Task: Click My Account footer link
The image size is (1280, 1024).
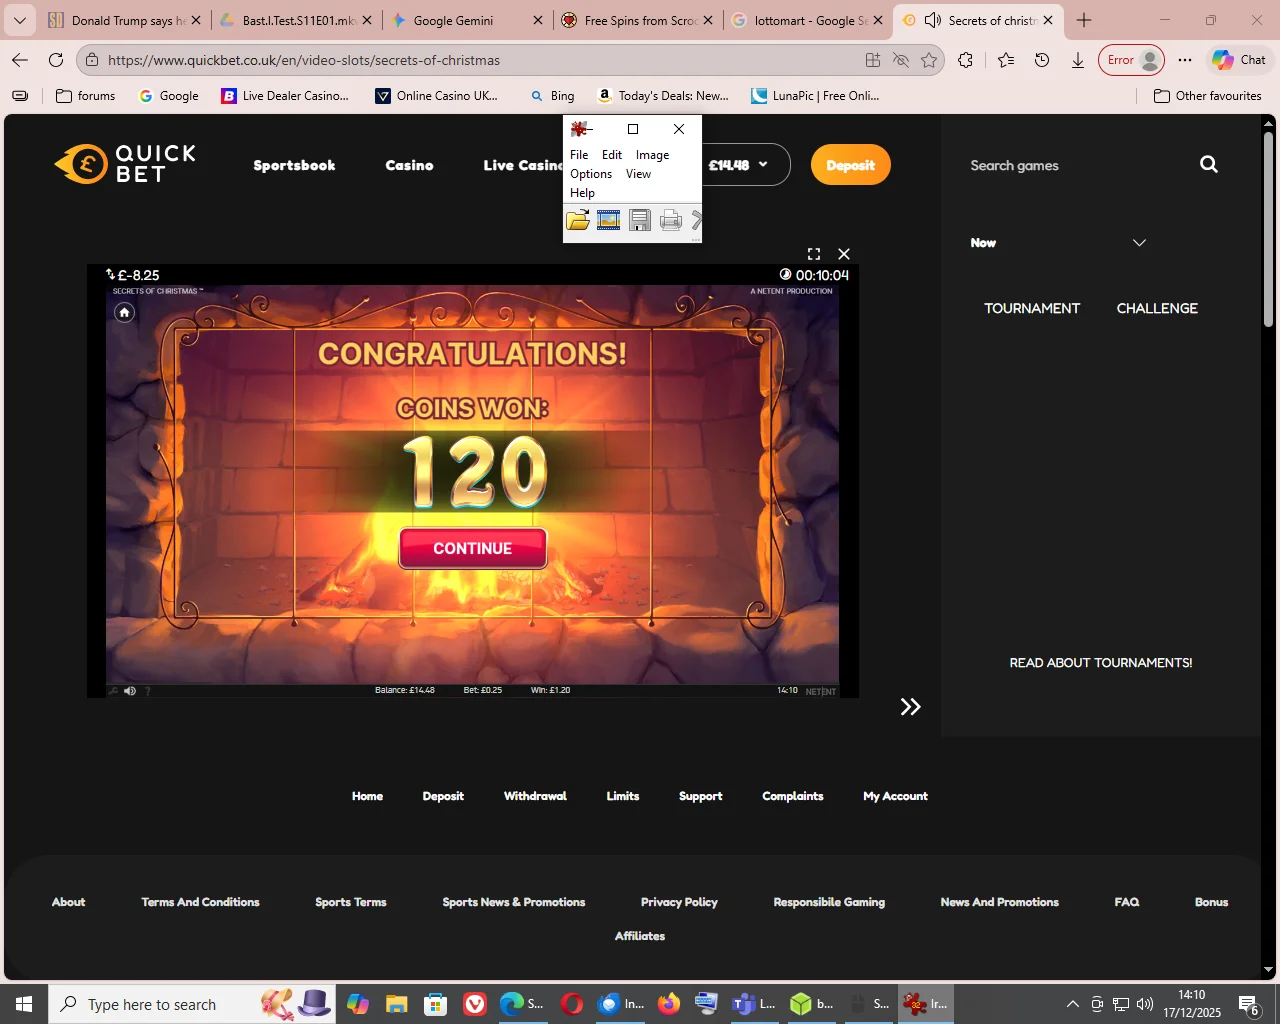Action: coord(895,796)
